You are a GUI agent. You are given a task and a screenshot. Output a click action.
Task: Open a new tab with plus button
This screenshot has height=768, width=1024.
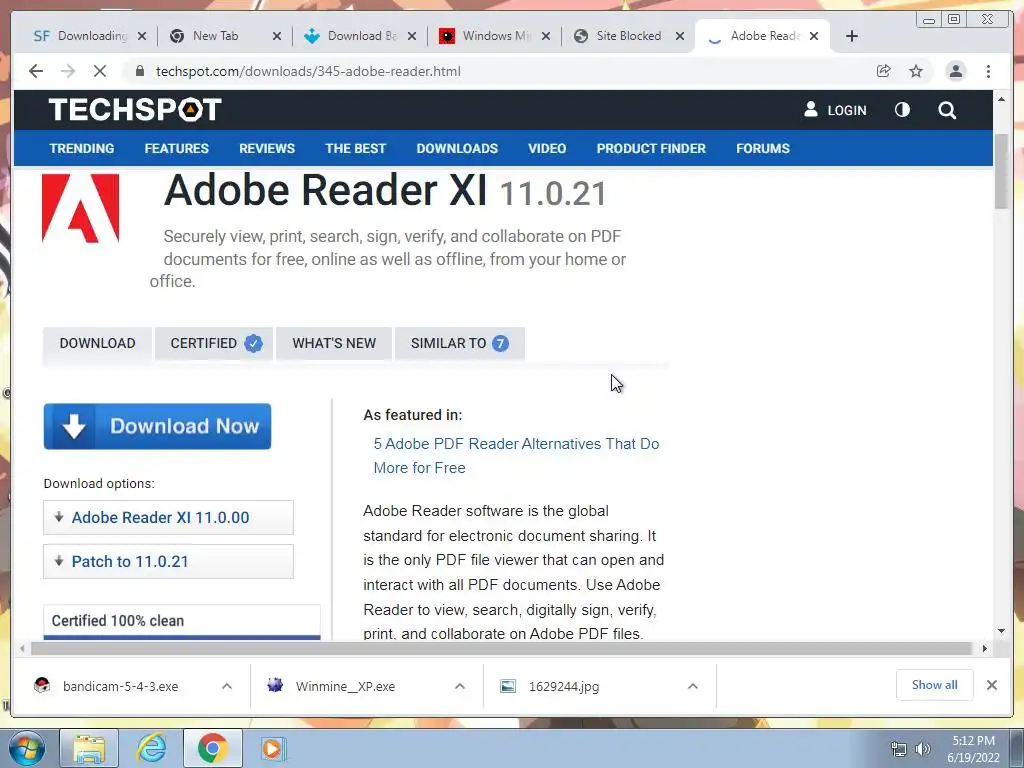click(852, 36)
